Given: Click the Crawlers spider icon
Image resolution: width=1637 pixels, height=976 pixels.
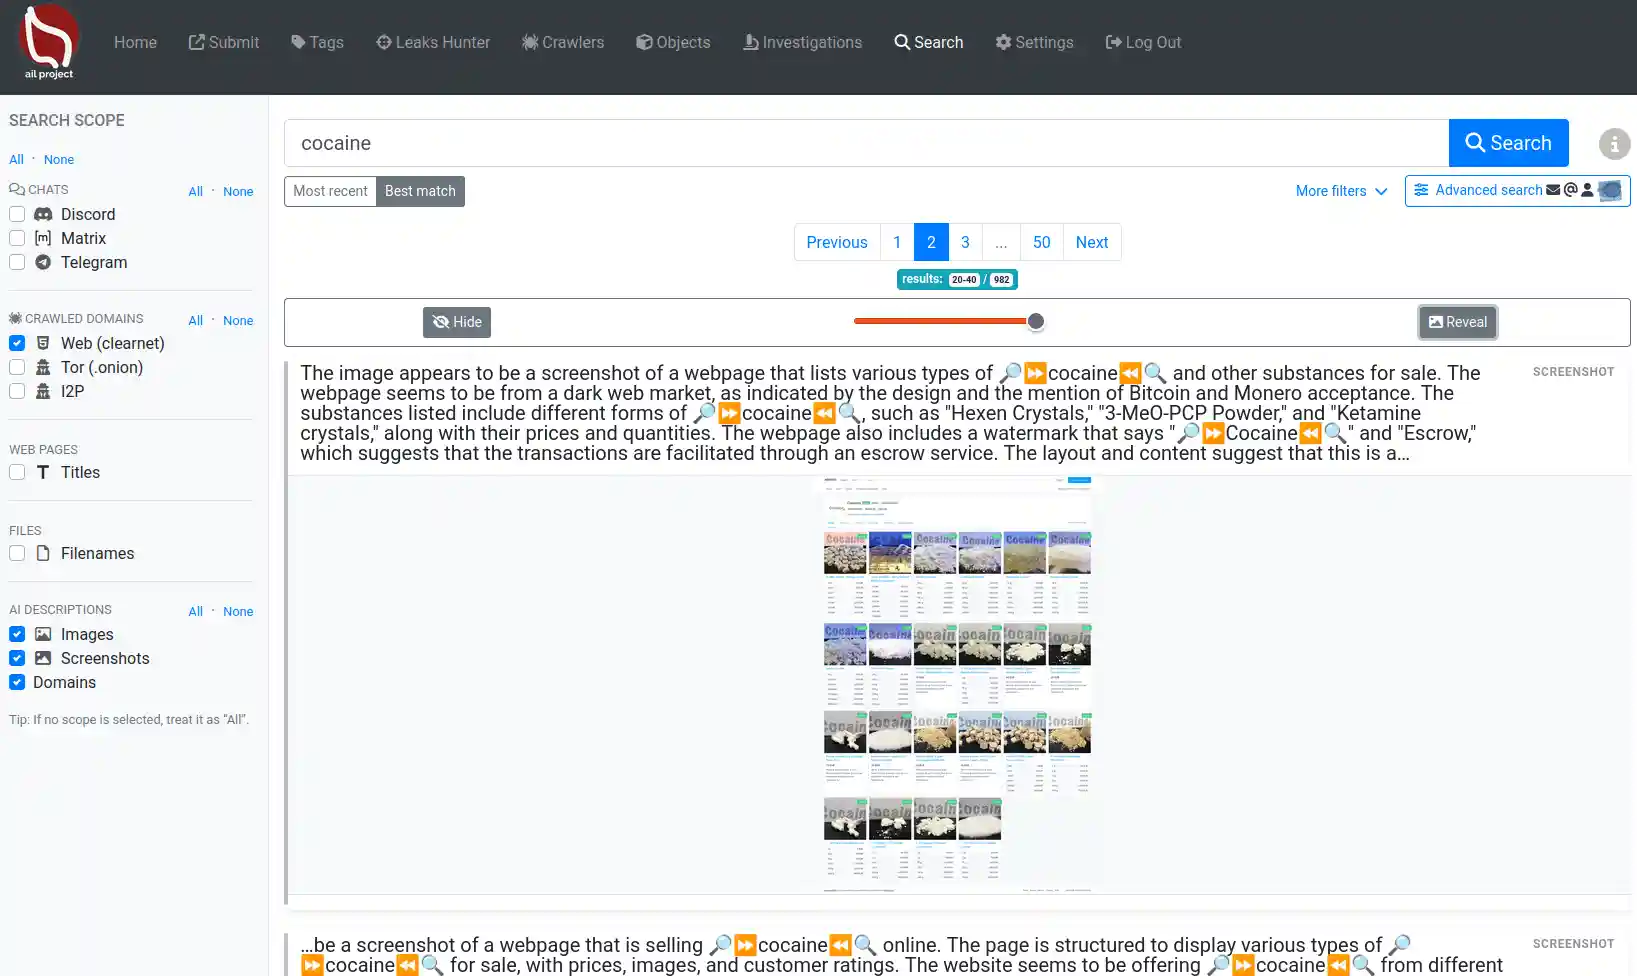Looking at the screenshot, I should [x=530, y=42].
